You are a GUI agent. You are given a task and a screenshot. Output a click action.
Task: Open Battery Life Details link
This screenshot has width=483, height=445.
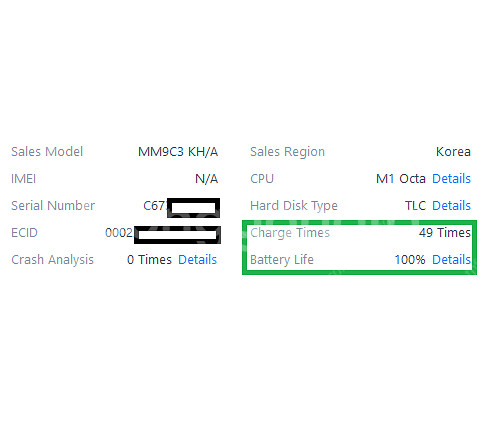(x=451, y=259)
